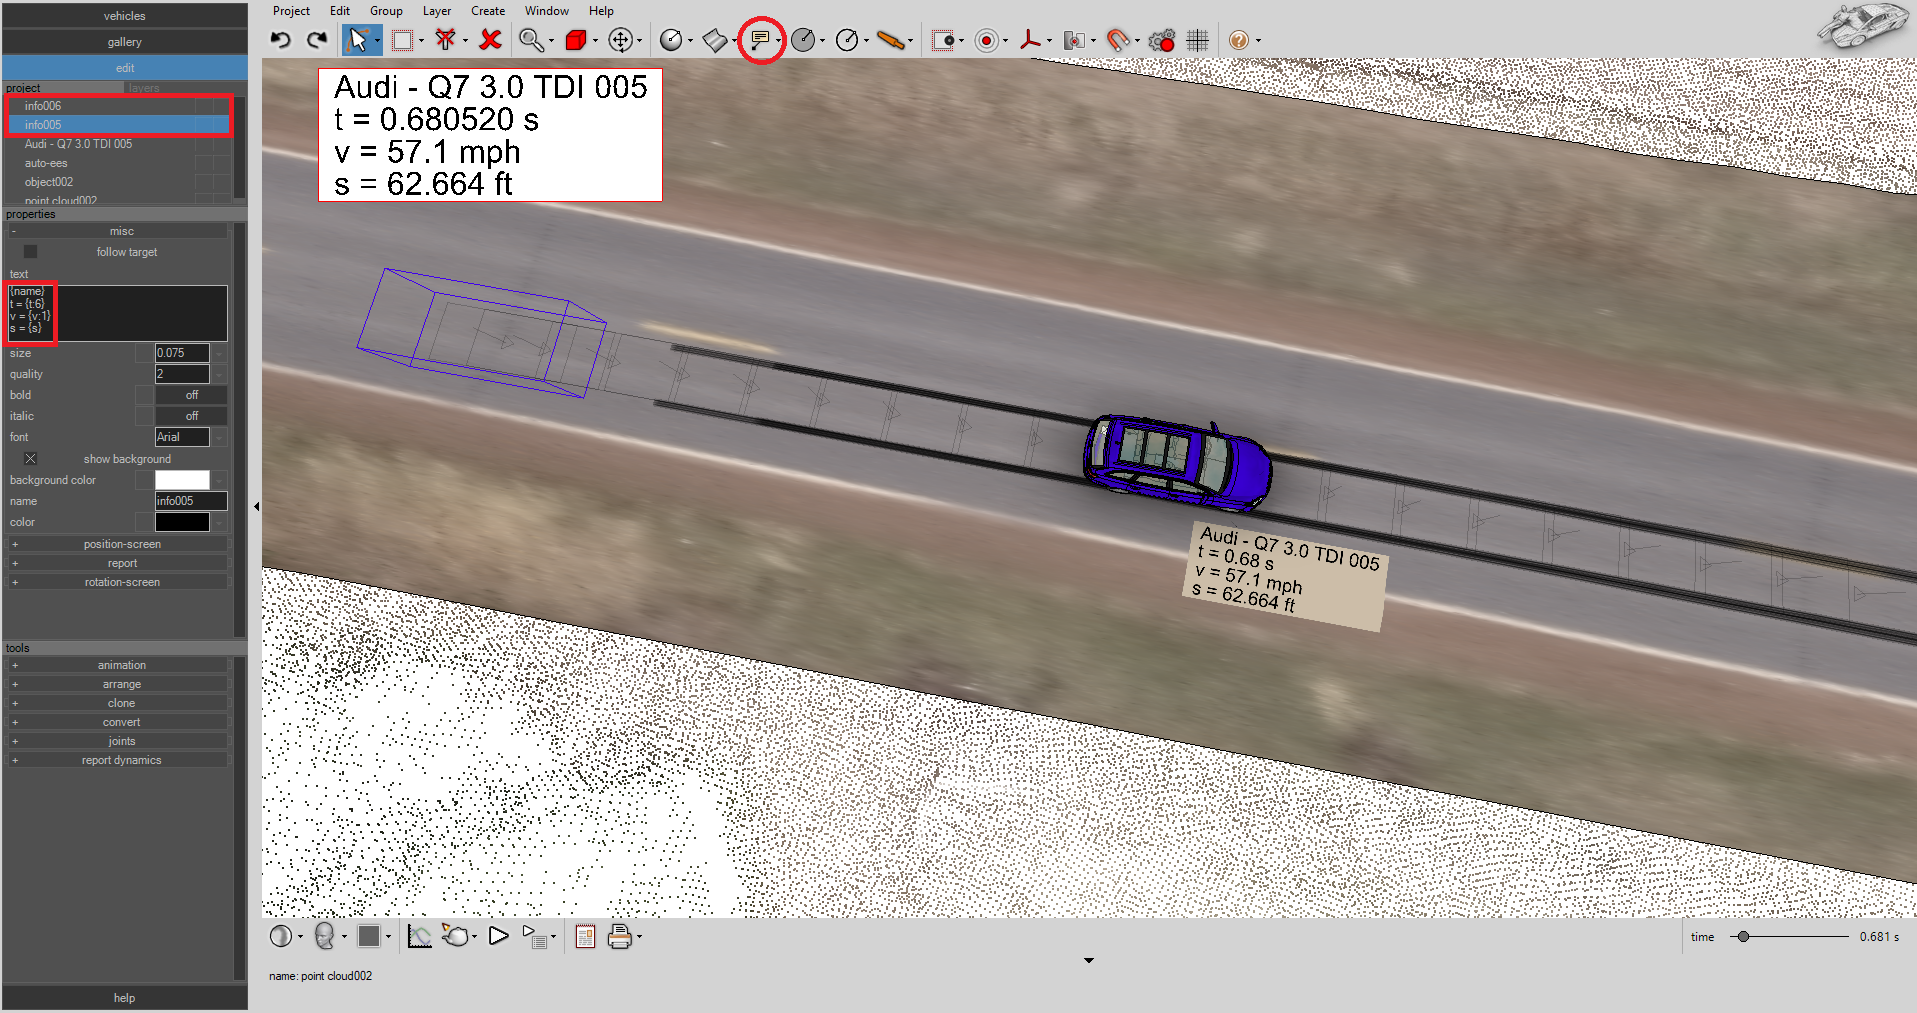Select the four-arrow move tool
Image resolution: width=1917 pixels, height=1013 pixels.
(x=621, y=40)
